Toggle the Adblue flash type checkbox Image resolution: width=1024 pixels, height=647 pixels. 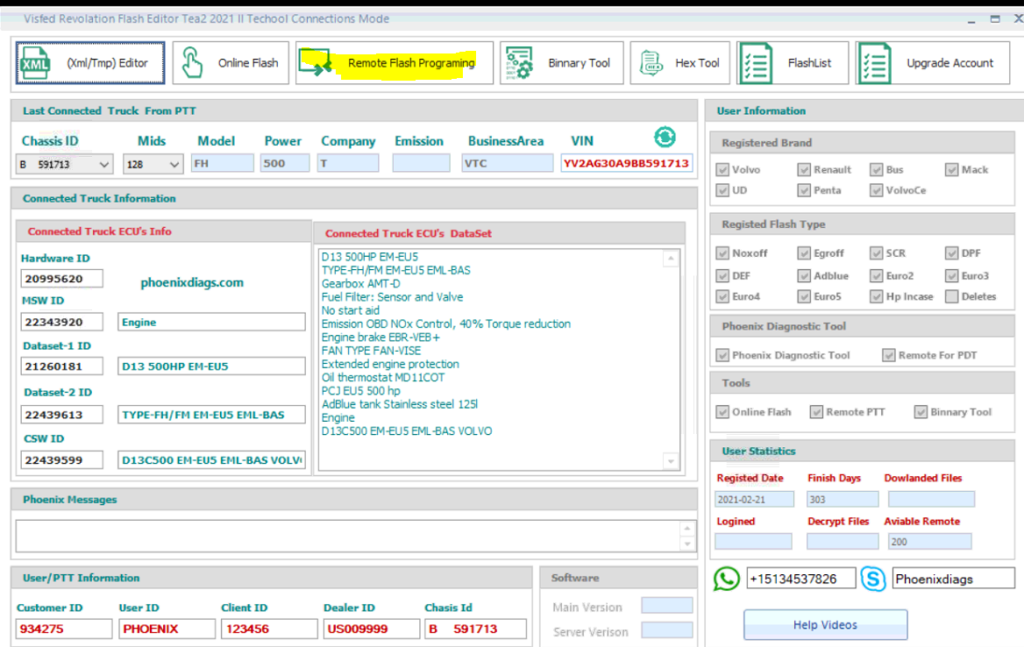[804, 276]
